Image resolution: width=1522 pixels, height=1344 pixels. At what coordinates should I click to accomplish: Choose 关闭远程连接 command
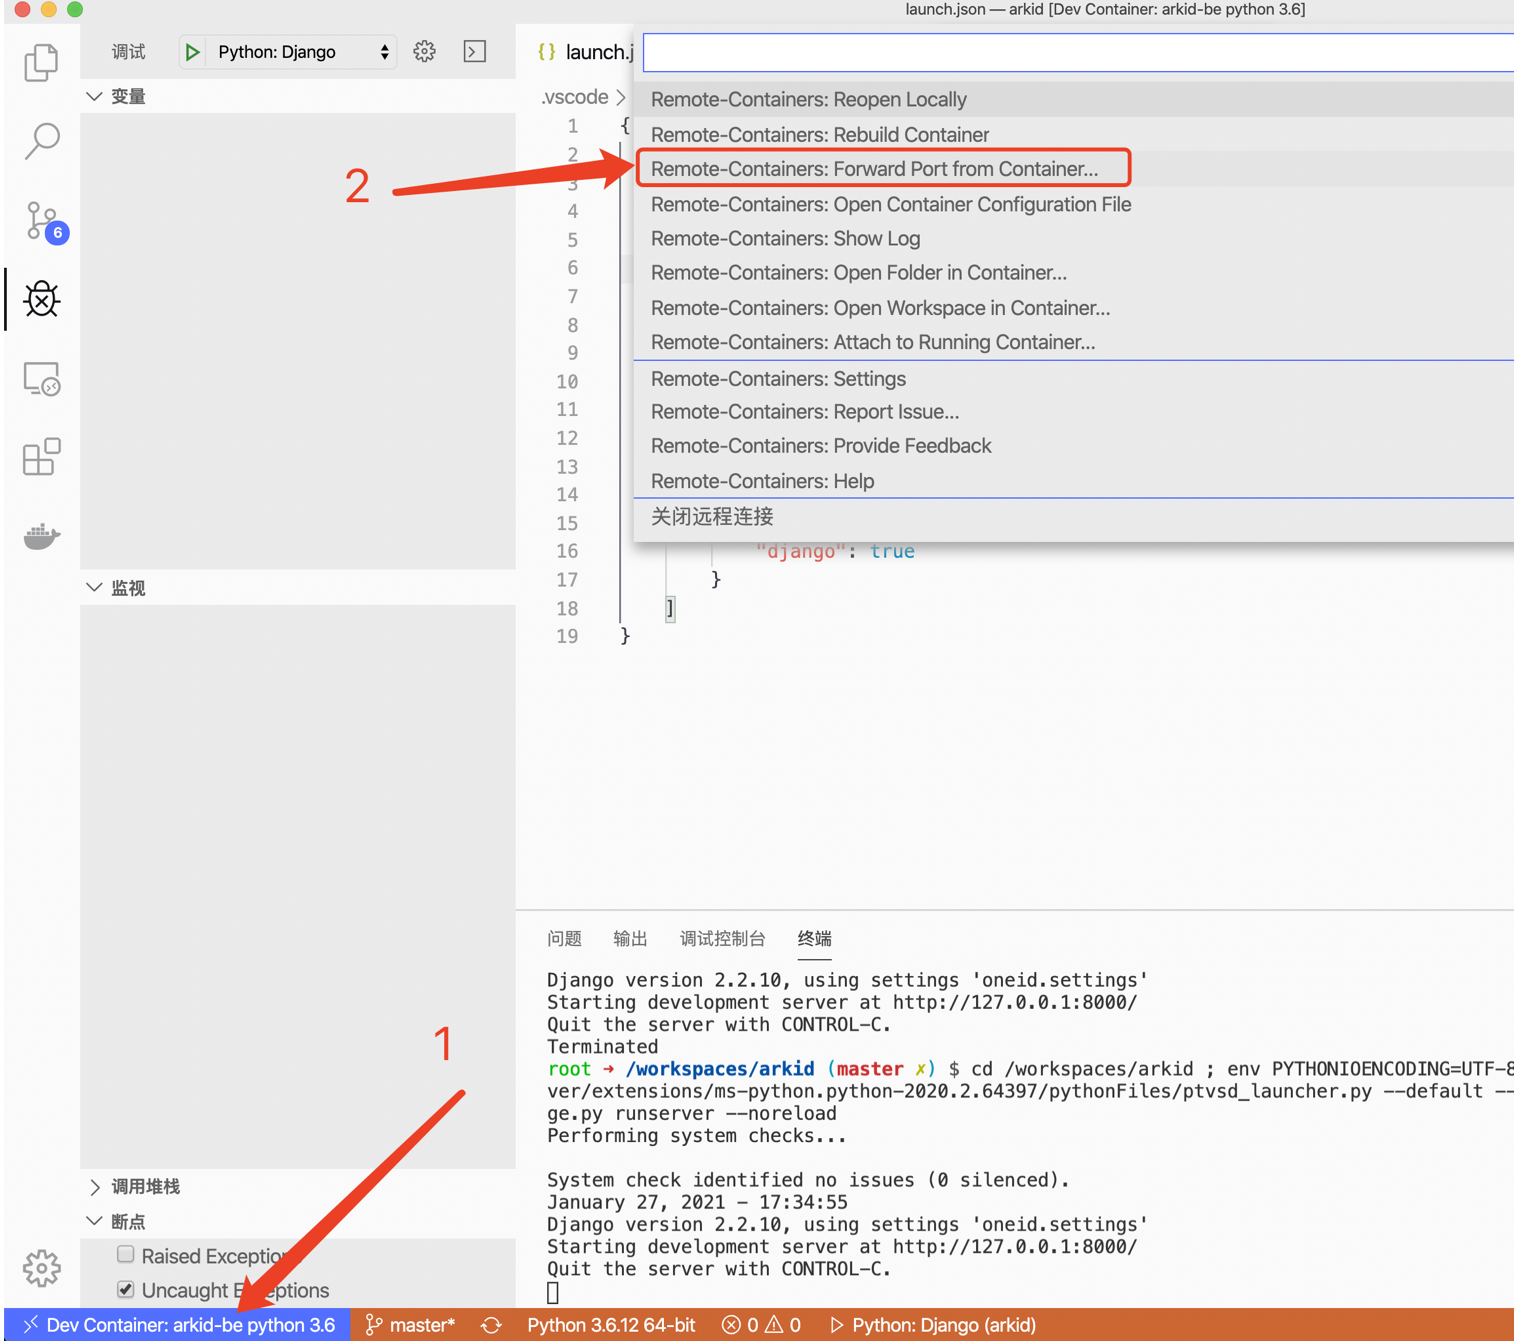(x=1073, y=517)
